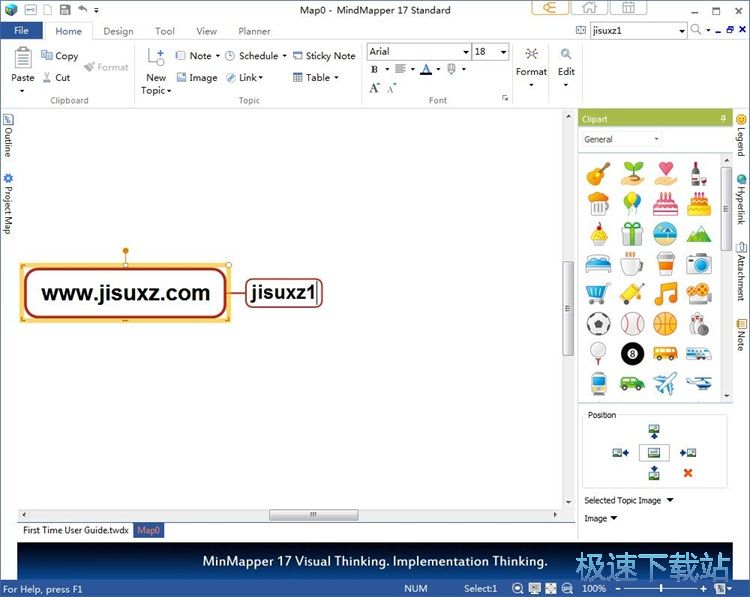The width and height of the screenshot is (750, 597).
Task: Open the Outline side panel
Action: pyautogui.click(x=8, y=135)
